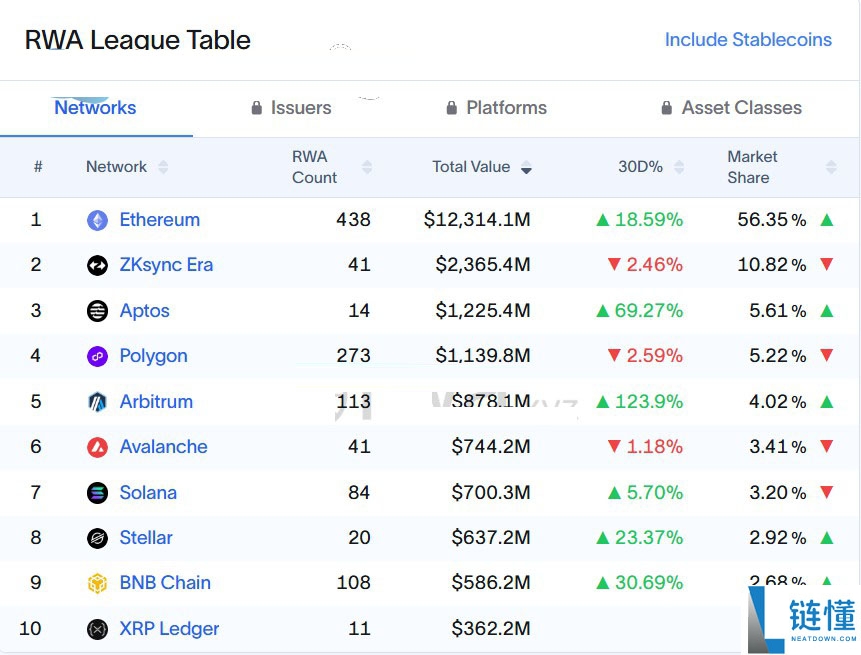Image resolution: width=861 pixels, height=655 pixels.
Task: Click the RWA Count column header text
Action: point(315,167)
